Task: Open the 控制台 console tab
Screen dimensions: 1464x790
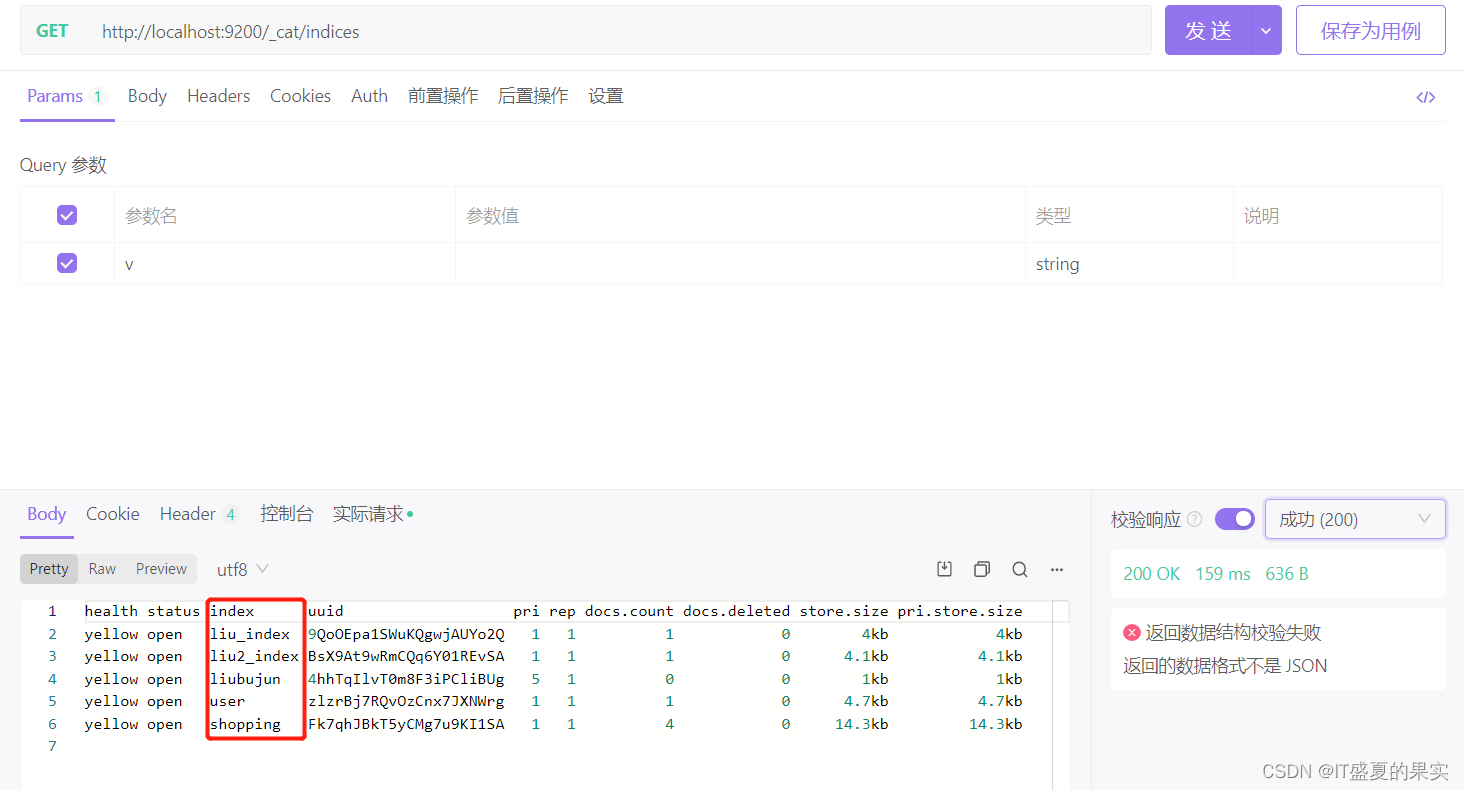Action: (x=287, y=513)
